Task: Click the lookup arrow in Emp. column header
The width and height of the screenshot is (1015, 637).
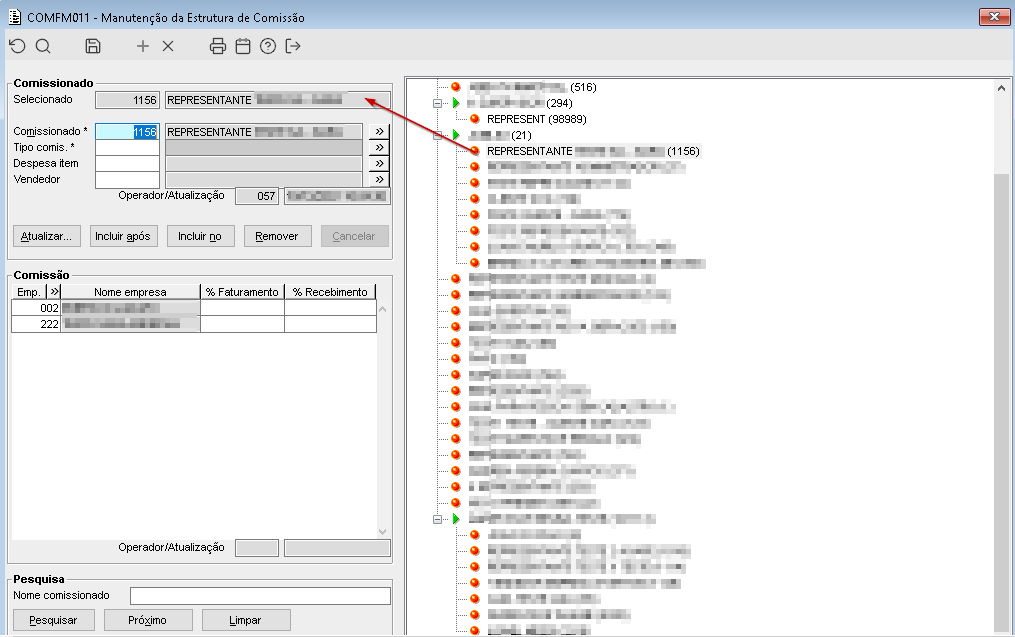Action: tap(54, 292)
